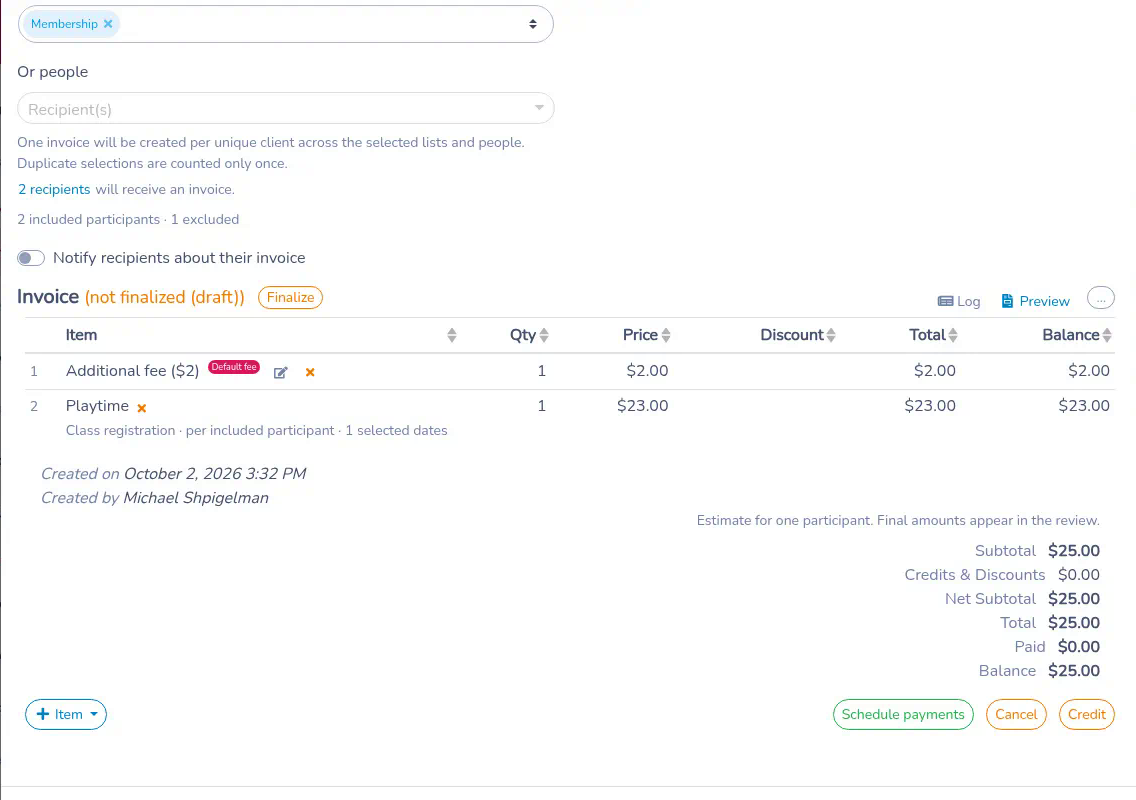Open the Recipient(s) dropdown
Screen dimensions: 1136x800
point(285,109)
